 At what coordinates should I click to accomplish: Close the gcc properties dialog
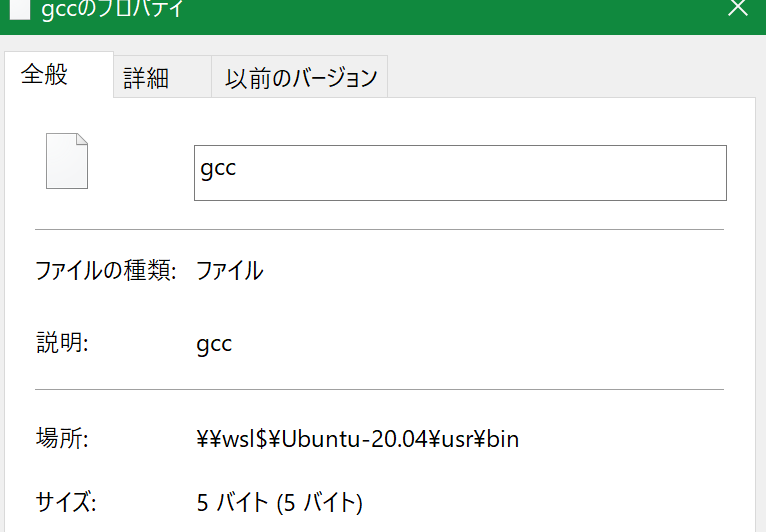click(x=738, y=9)
